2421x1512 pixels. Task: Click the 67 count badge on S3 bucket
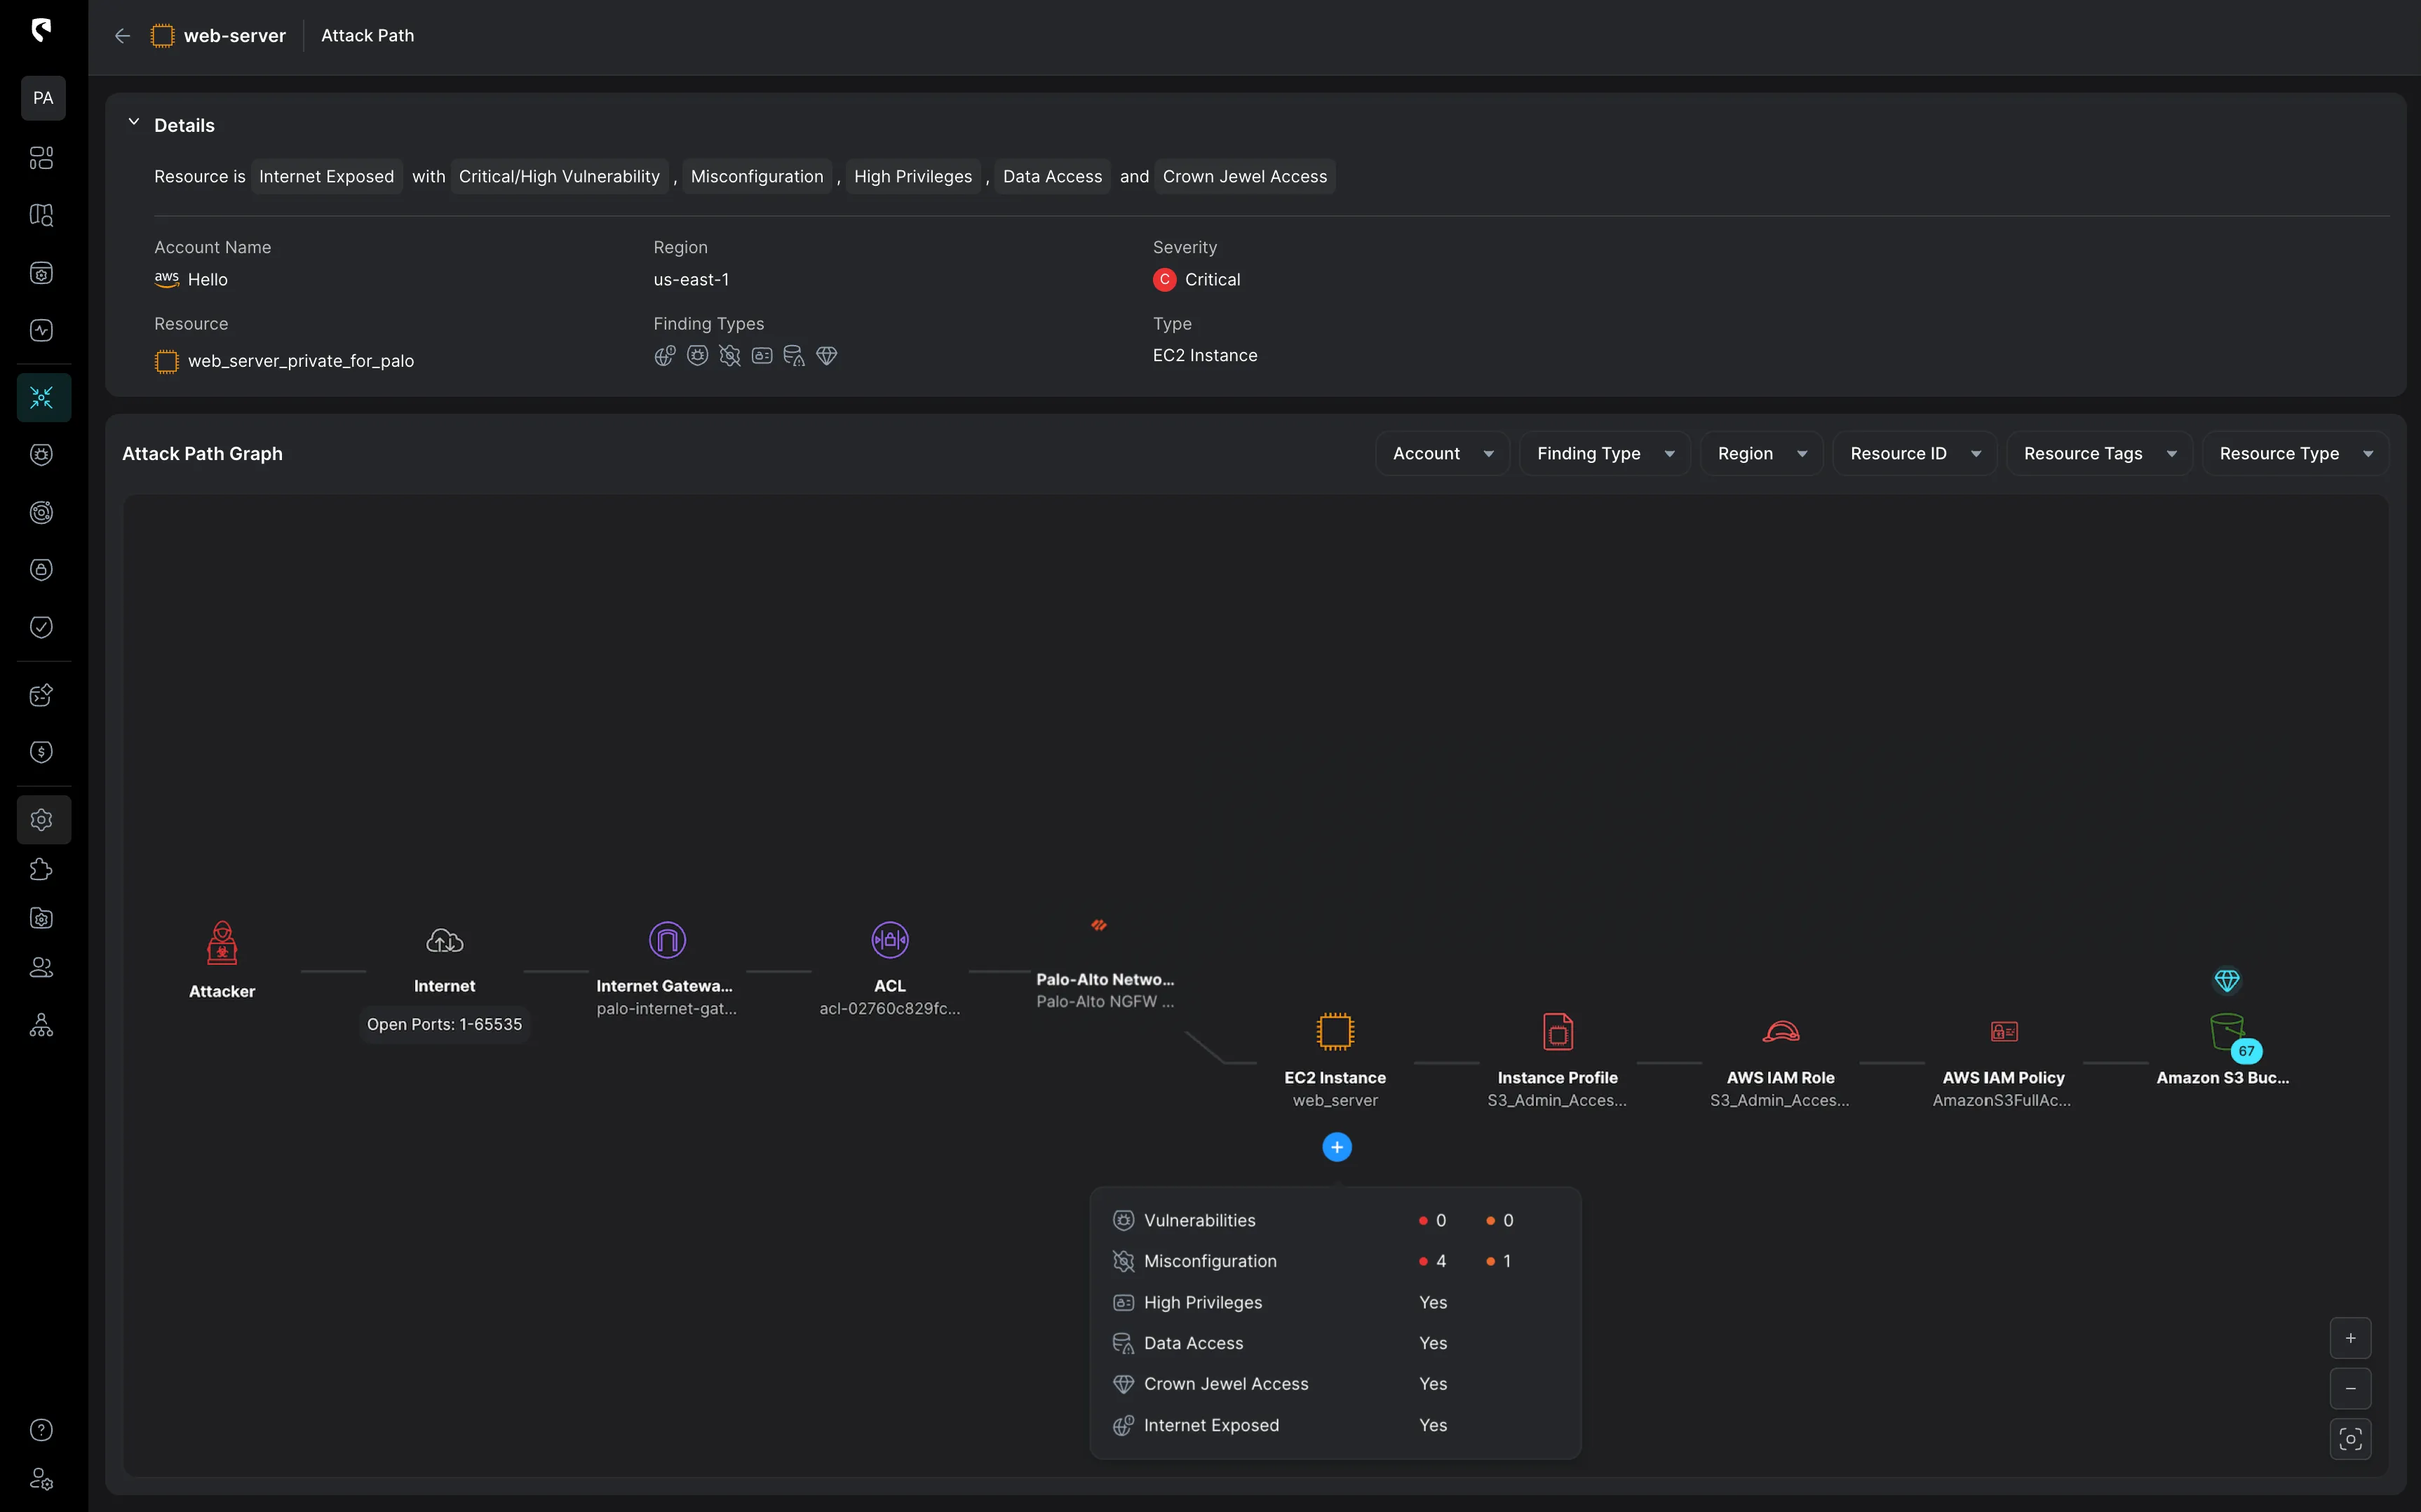2247,1051
